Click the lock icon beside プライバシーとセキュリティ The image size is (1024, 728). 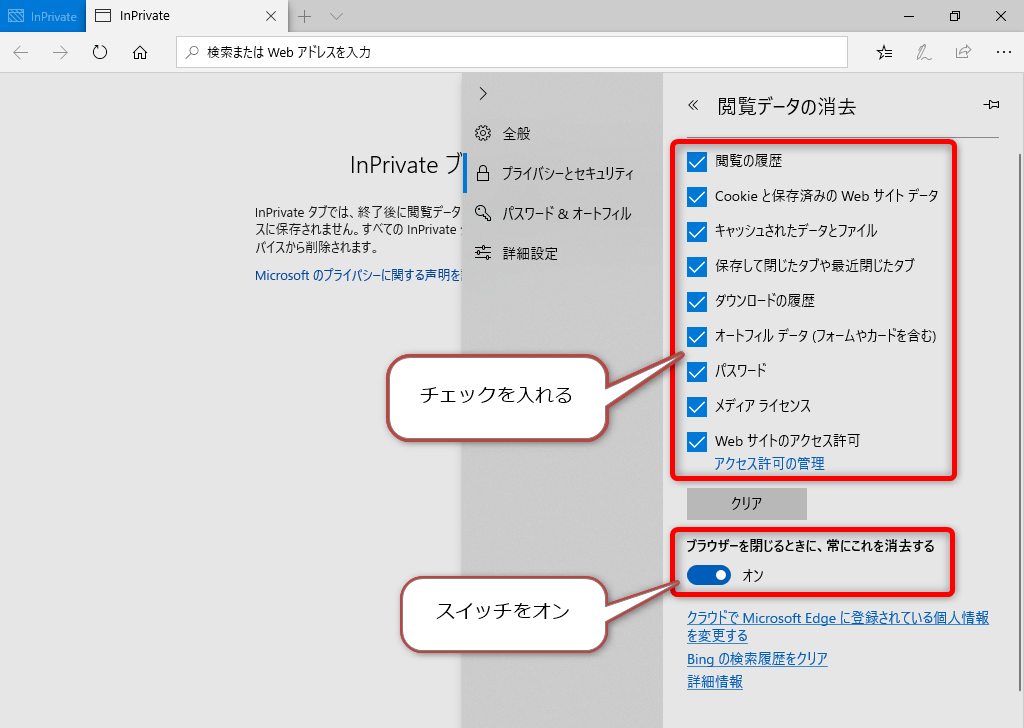[x=483, y=173]
